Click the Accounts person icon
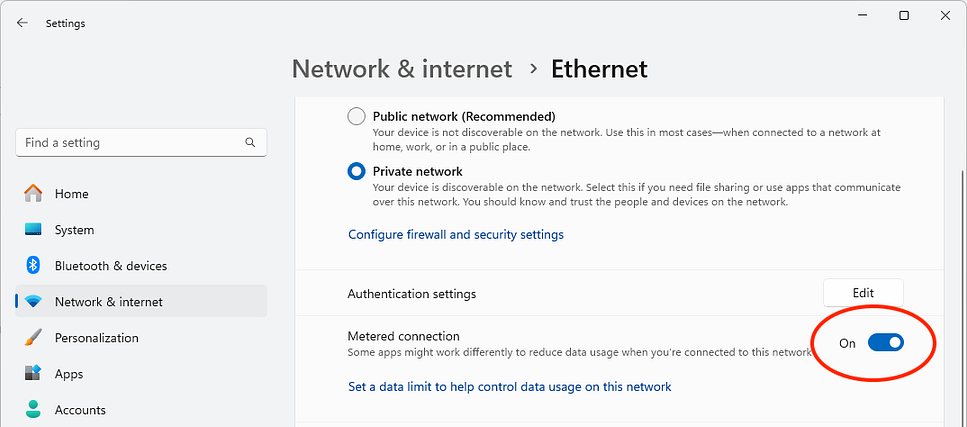This screenshot has width=967, height=427. (x=33, y=409)
